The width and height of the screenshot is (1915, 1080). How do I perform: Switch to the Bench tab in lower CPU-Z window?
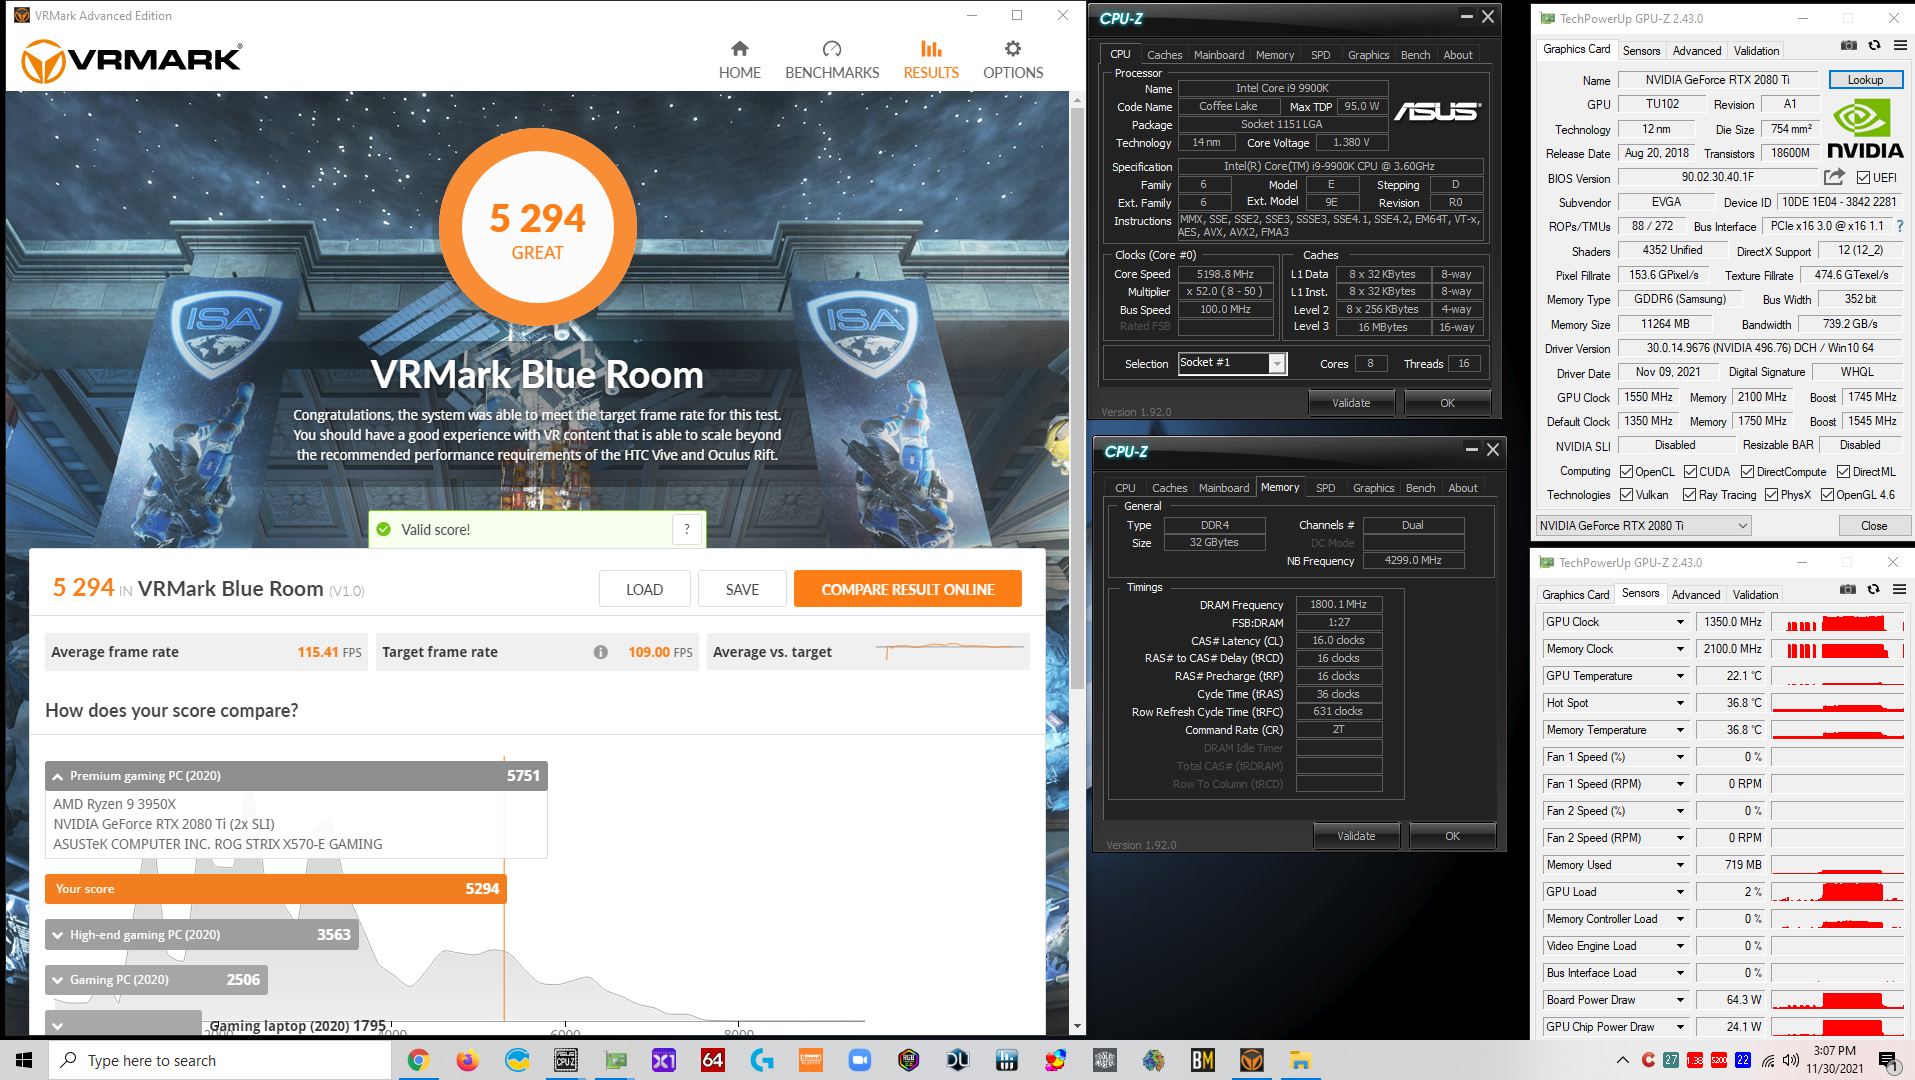pyautogui.click(x=1420, y=488)
